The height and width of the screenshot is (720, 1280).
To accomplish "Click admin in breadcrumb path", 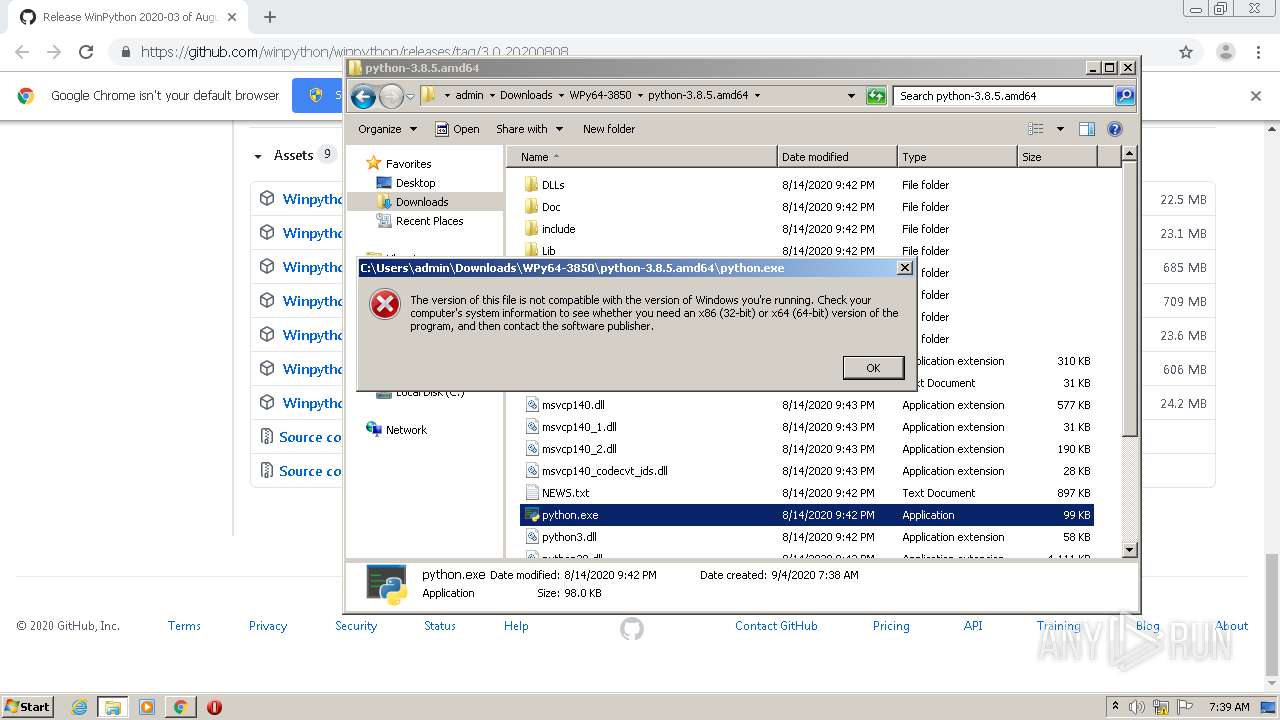I will (x=469, y=96).
